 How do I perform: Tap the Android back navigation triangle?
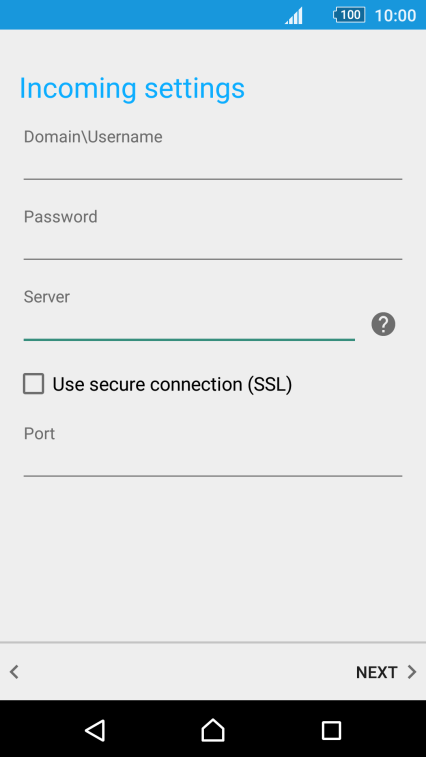(x=95, y=730)
